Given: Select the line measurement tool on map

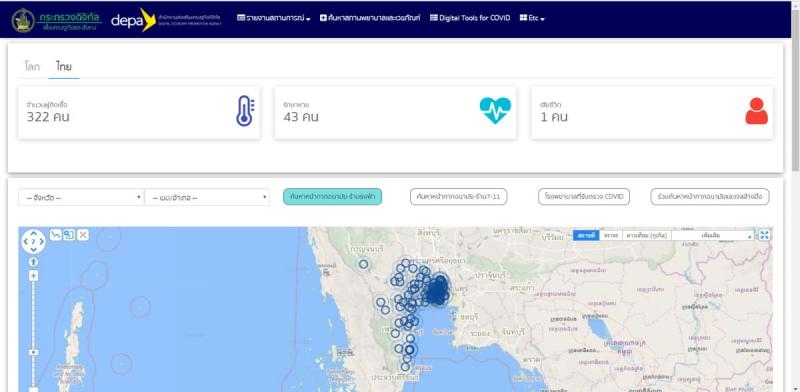Looking at the screenshot, I should 56,235.
